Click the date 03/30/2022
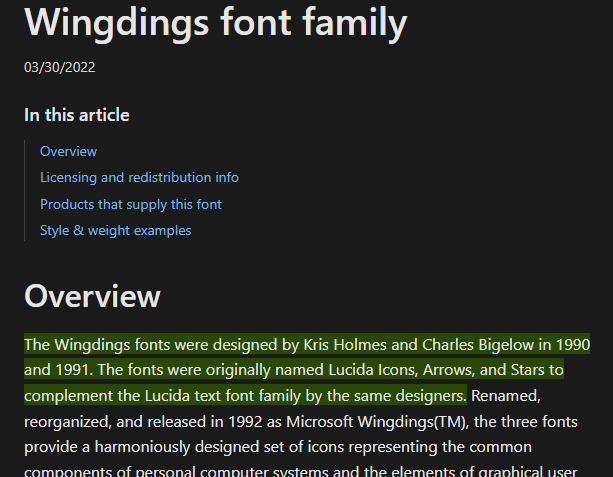This screenshot has height=477, width=613. pos(59,67)
